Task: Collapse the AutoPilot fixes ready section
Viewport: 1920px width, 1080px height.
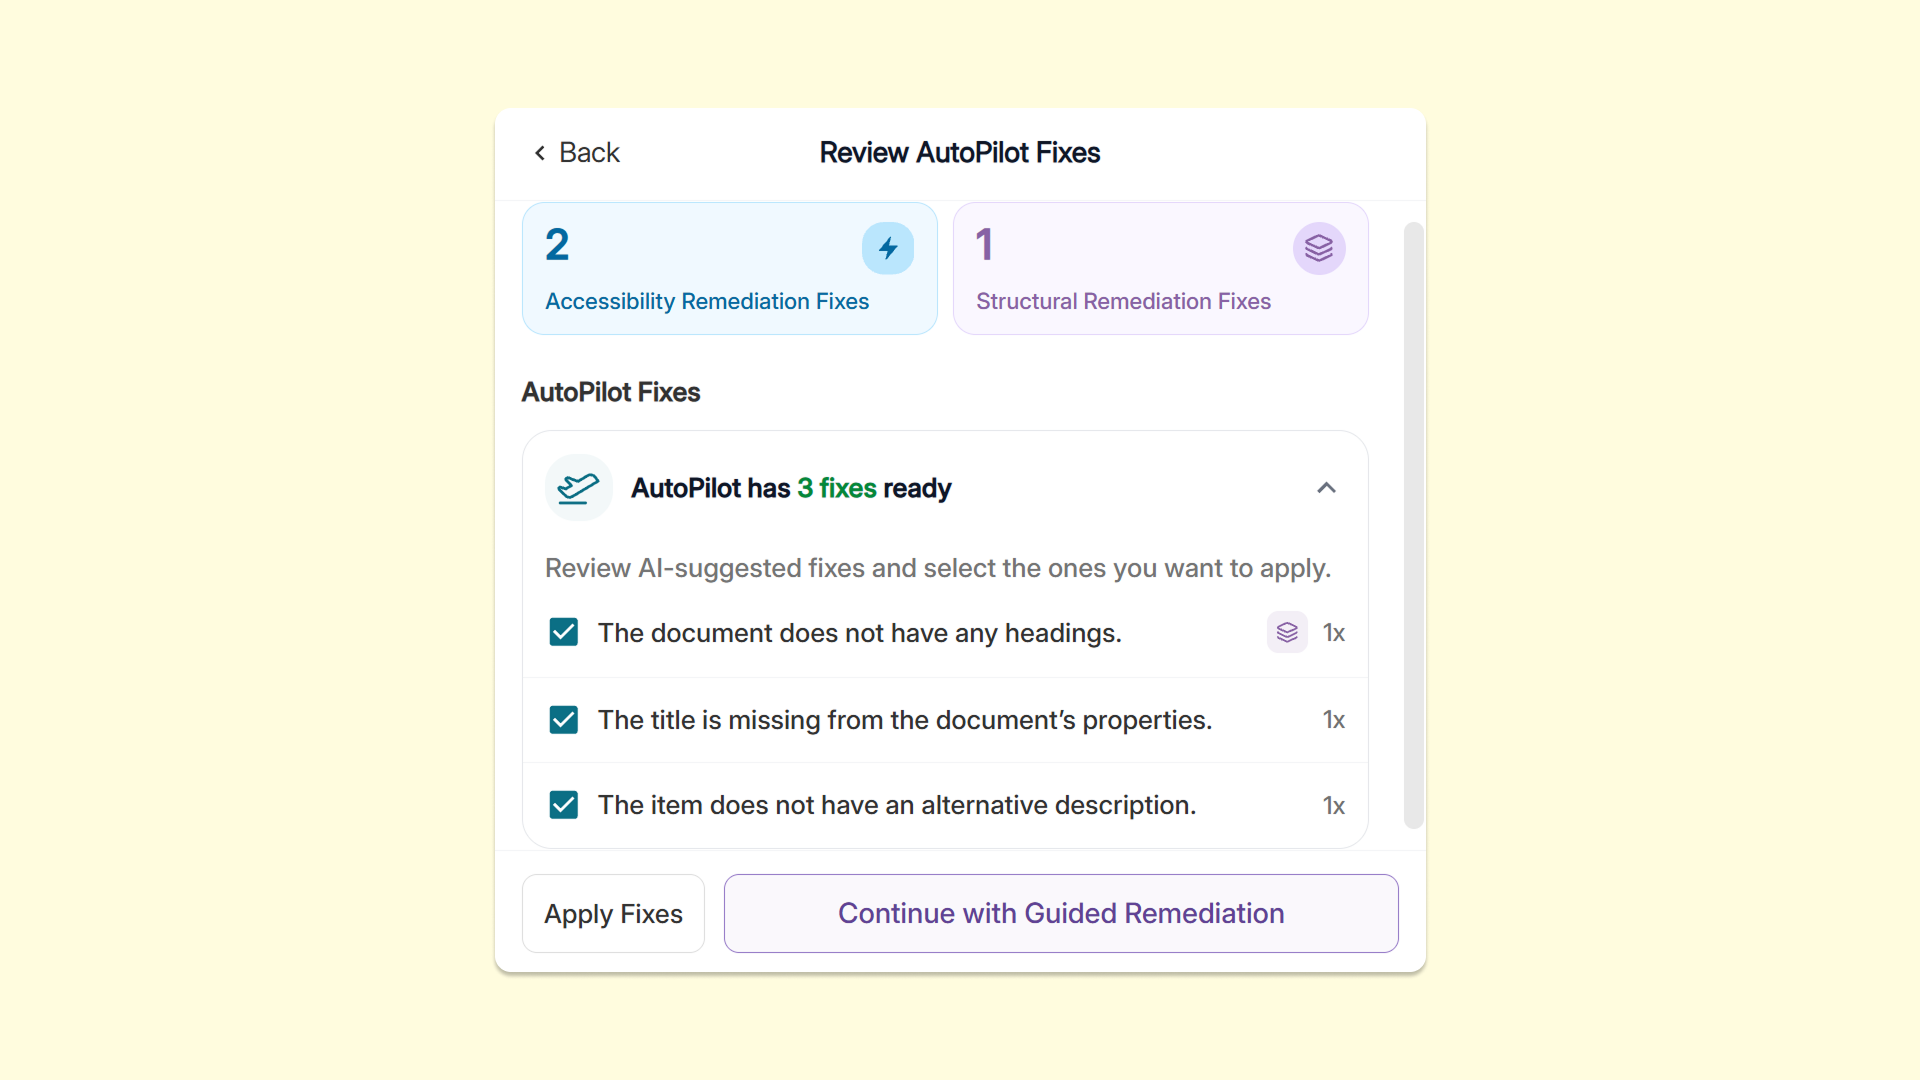Action: pyautogui.click(x=1326, y=488)
